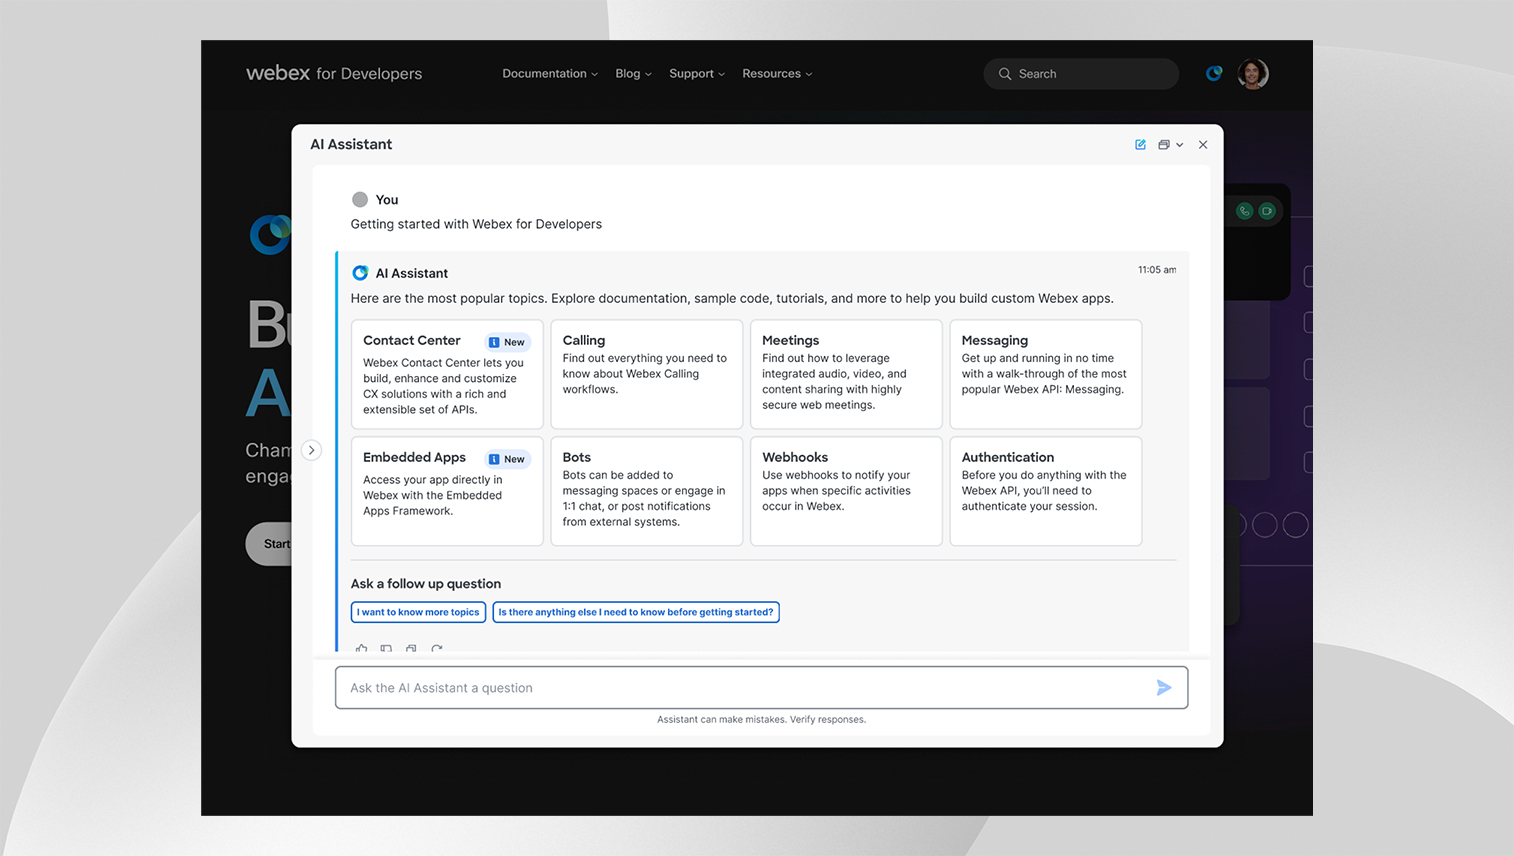Viewport: 1514px width, 856px height.
Task: Click 'Getting started with Webex for Developers' message
Action: [476, 224]
